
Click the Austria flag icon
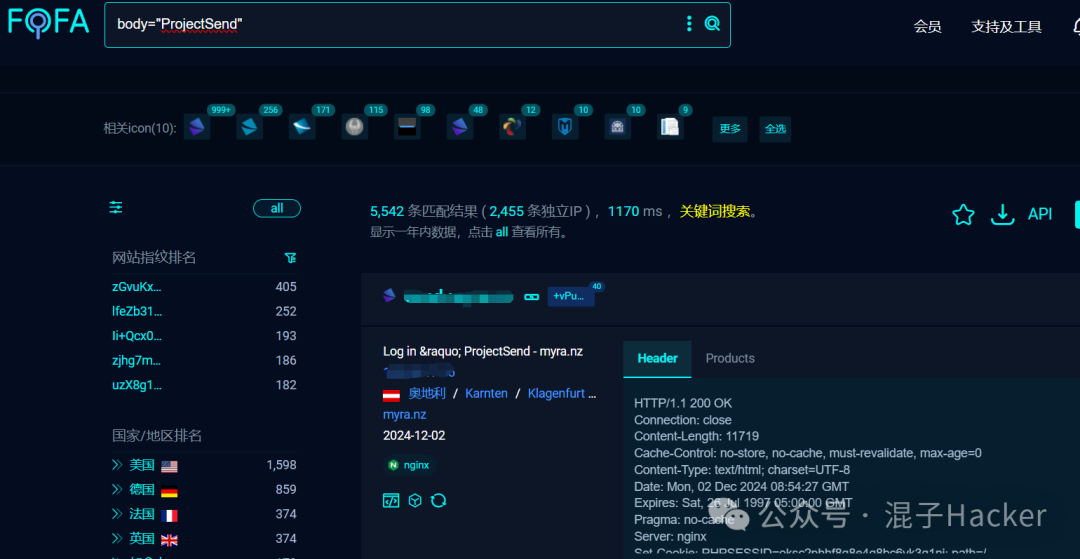click(x=391, y=395)
